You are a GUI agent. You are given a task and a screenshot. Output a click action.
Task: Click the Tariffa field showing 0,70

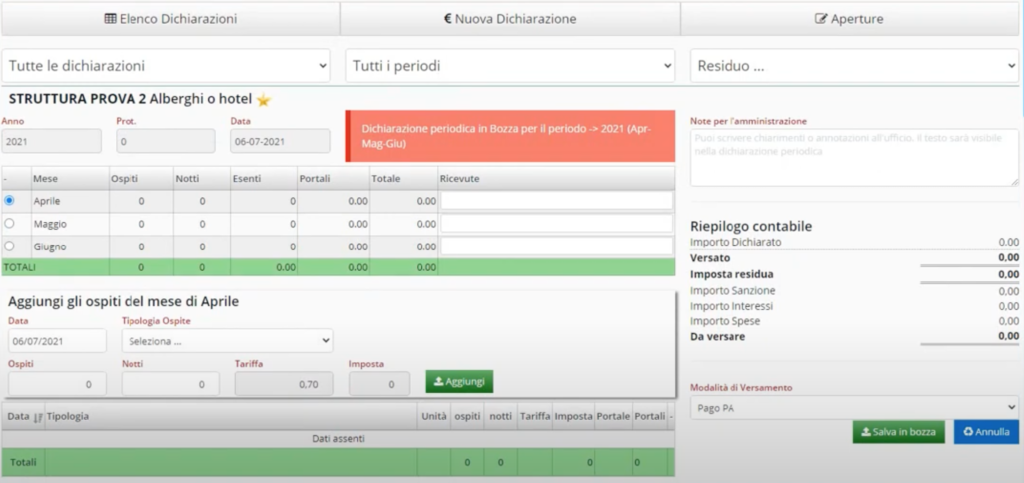coord(284,384)
